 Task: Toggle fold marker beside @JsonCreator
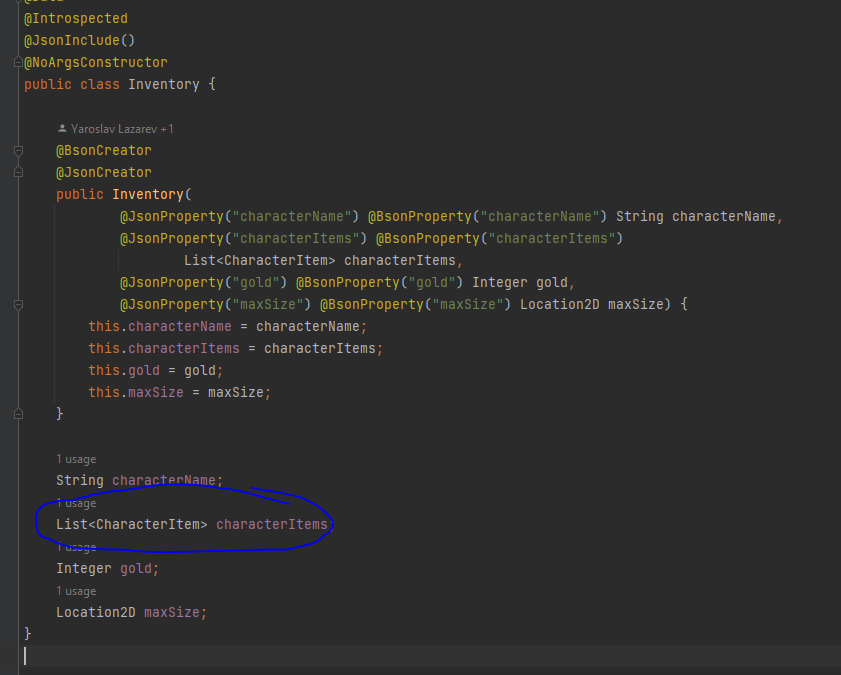pyautogui.click(x=18, y=173)
